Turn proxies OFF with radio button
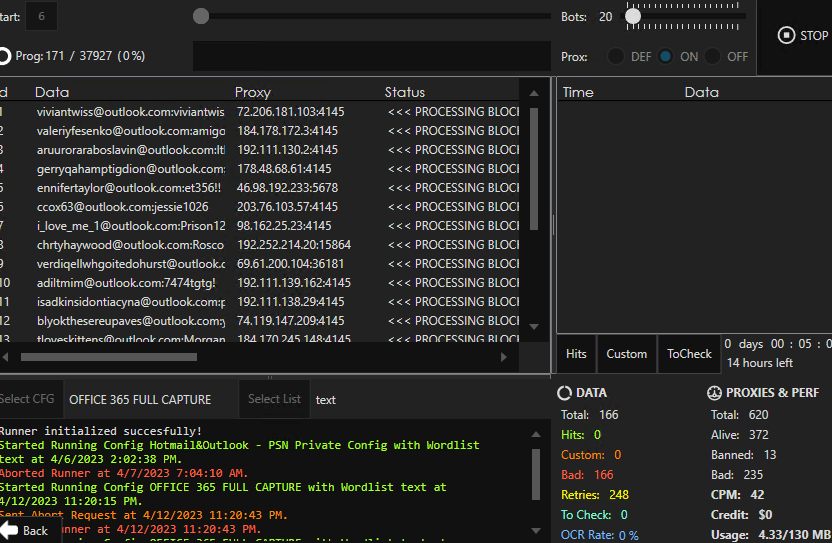The height and width of the screenshot is (543, 832). 714,57
